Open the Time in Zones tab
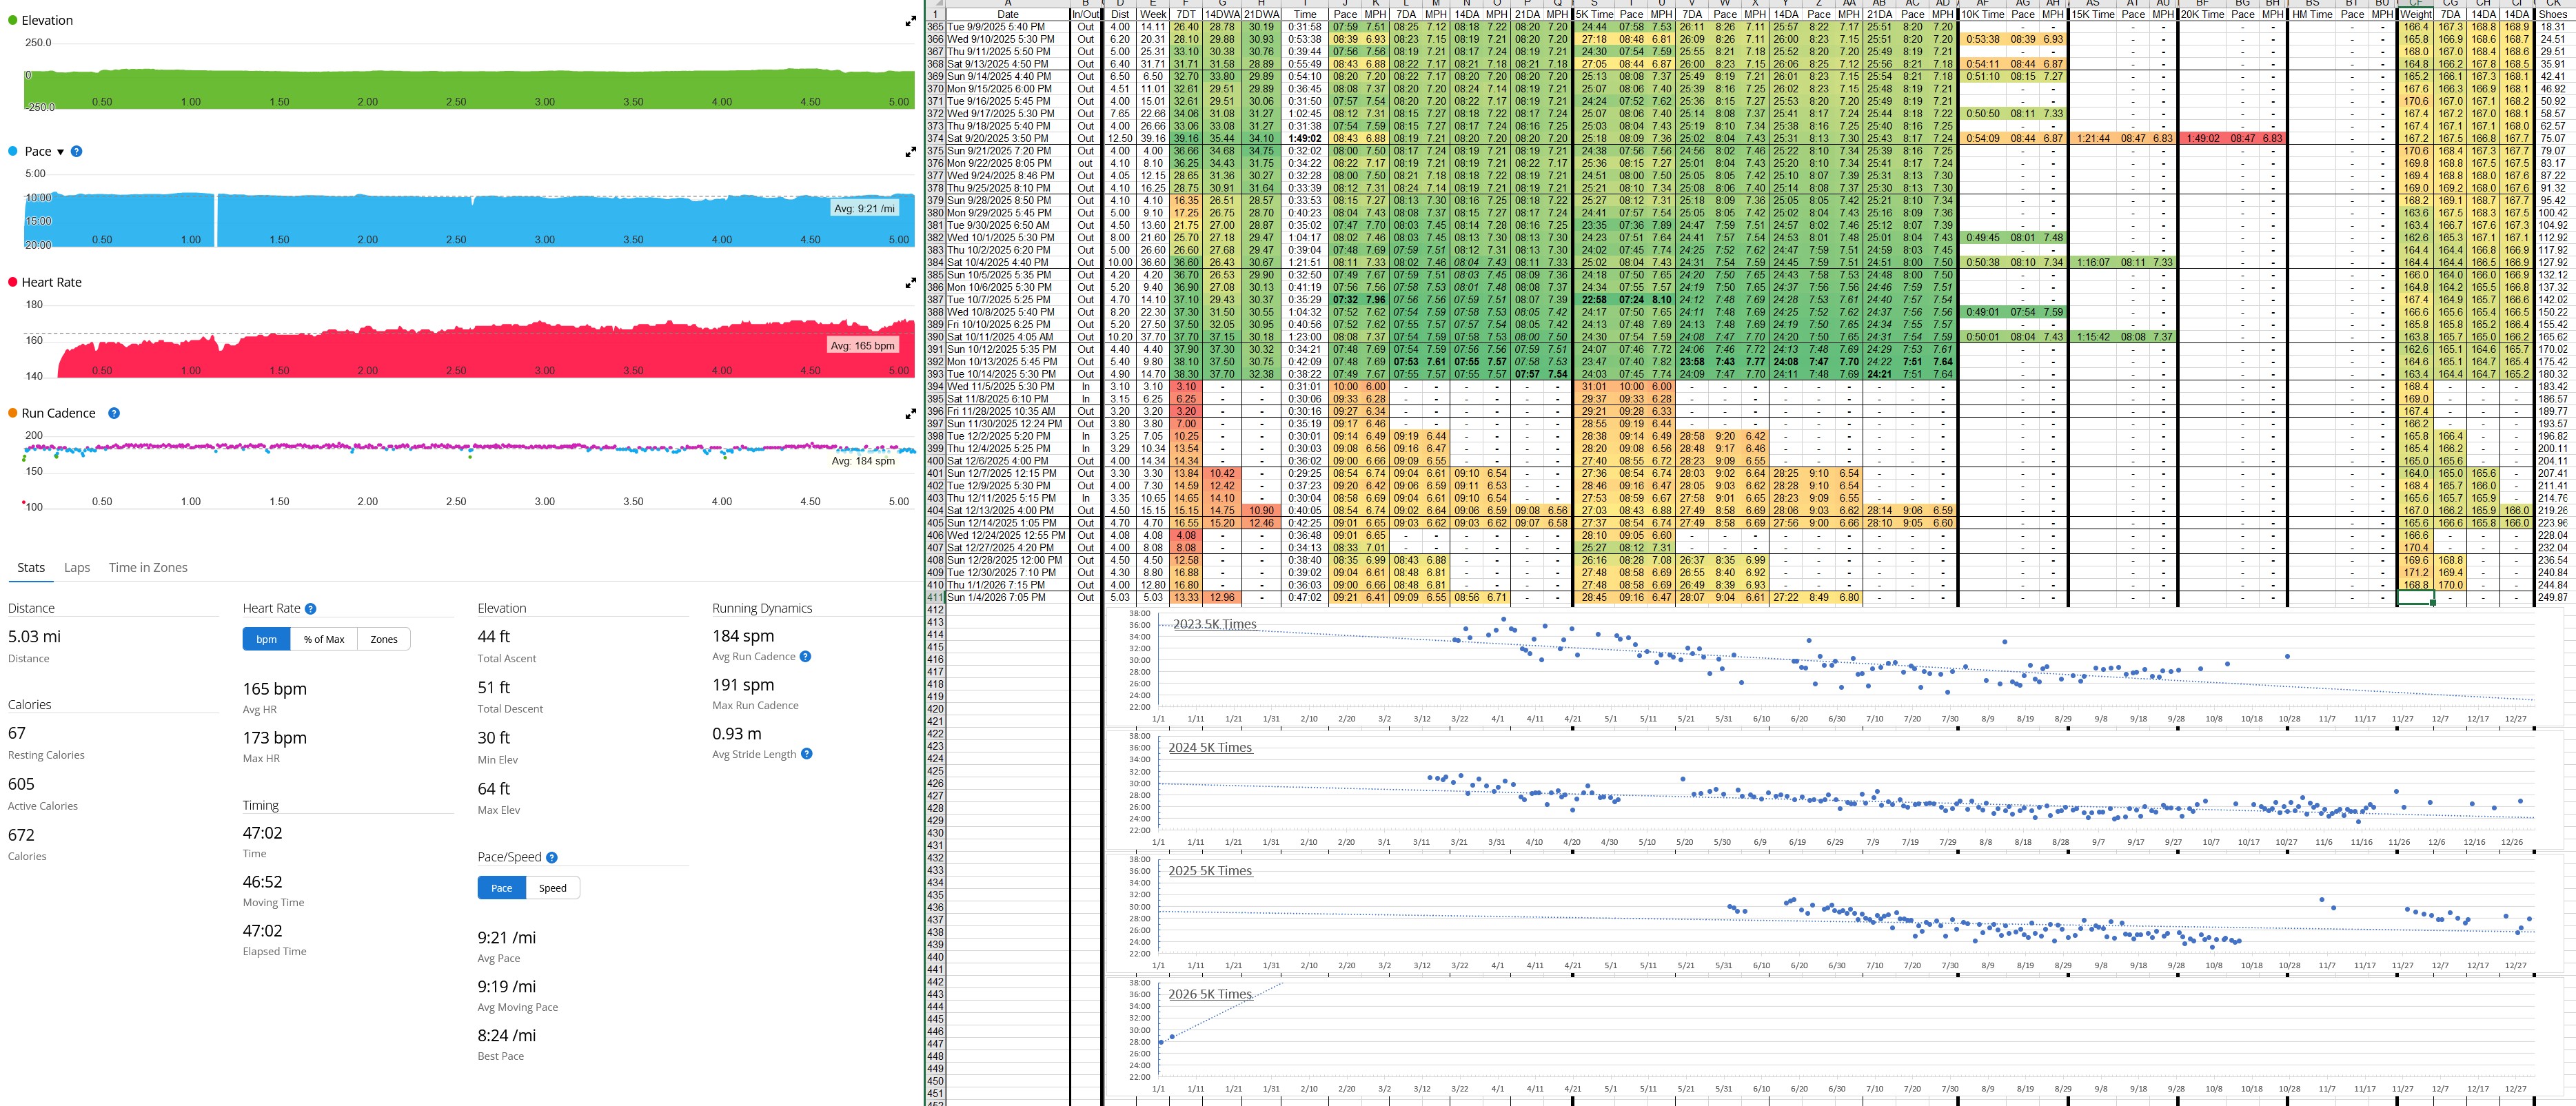The width and height of the screenshot is (2576, 1106). [148, 567]
